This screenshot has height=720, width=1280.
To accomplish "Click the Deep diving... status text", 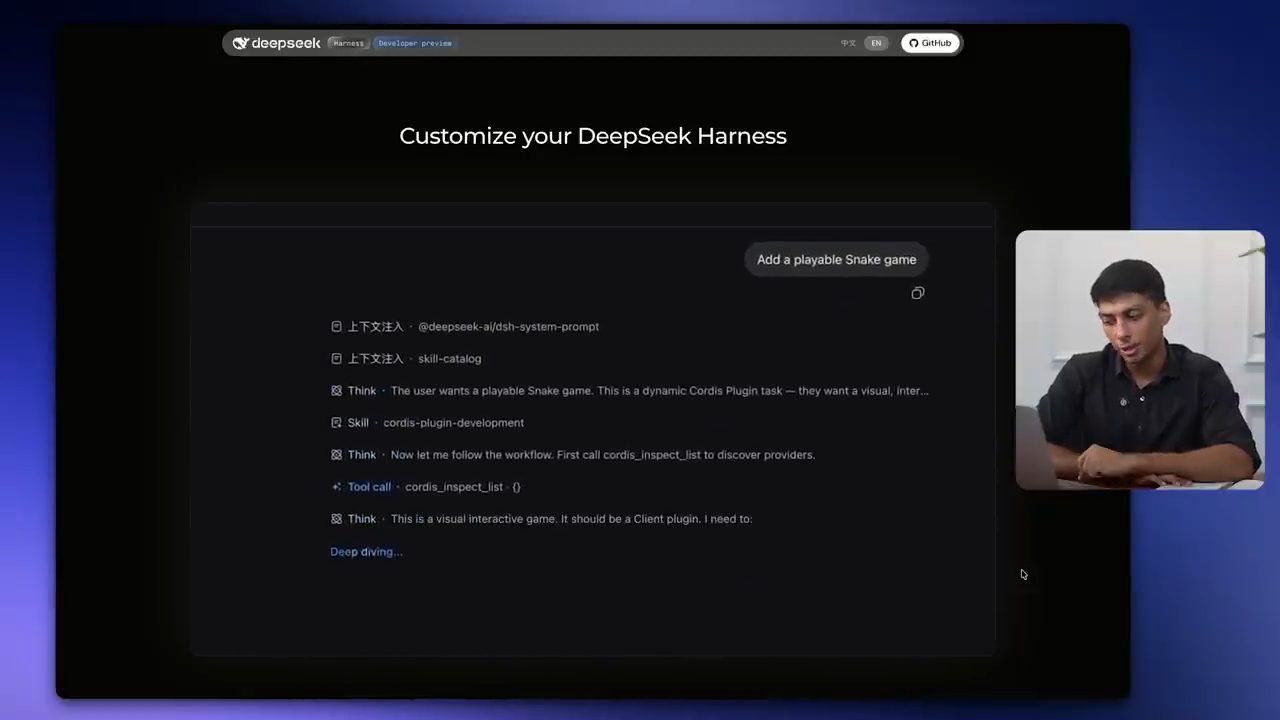I will [366, 552].
